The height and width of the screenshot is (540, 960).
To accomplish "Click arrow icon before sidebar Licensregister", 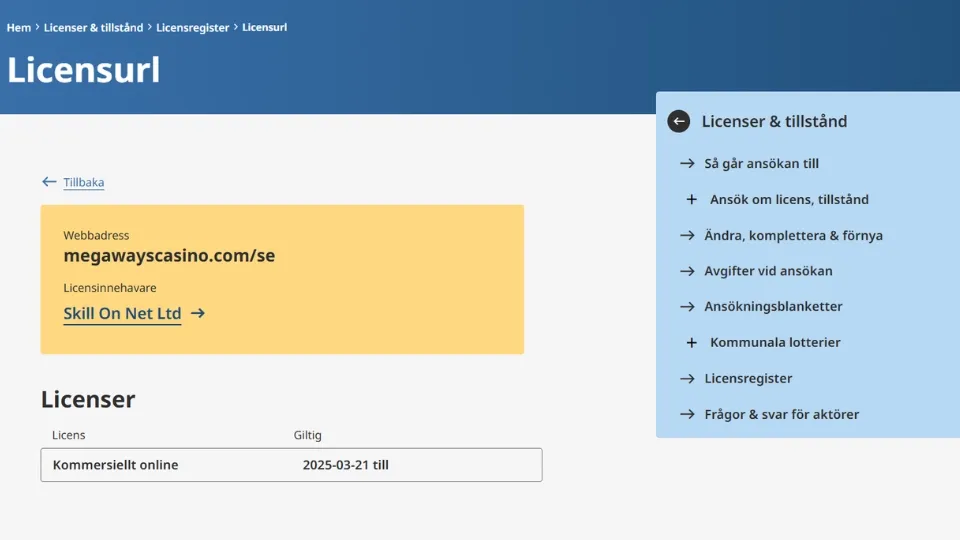I will click(687, 379).
